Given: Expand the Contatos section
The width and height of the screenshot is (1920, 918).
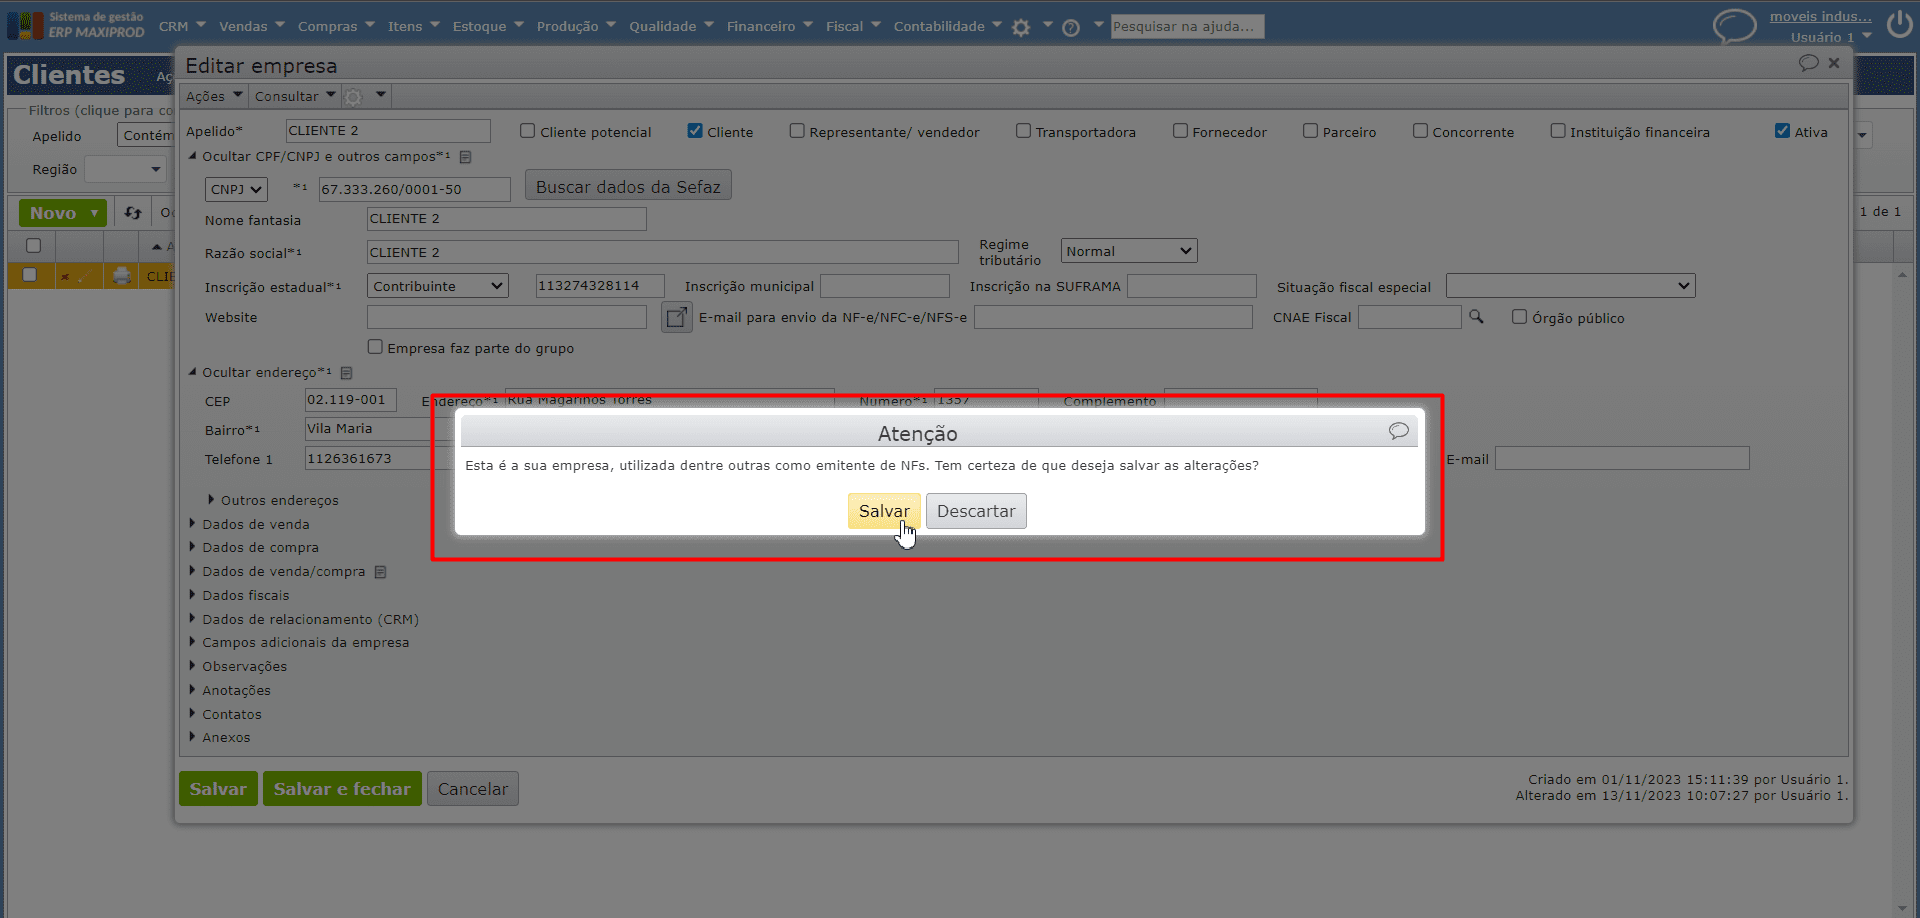Looking at the screenshot, I should tap(225, 715).
